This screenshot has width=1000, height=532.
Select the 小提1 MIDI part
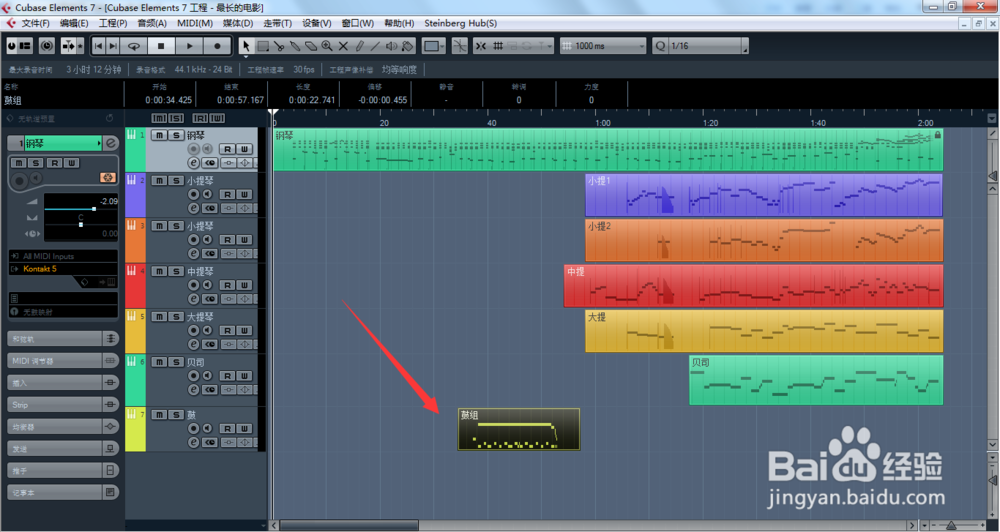763,195
